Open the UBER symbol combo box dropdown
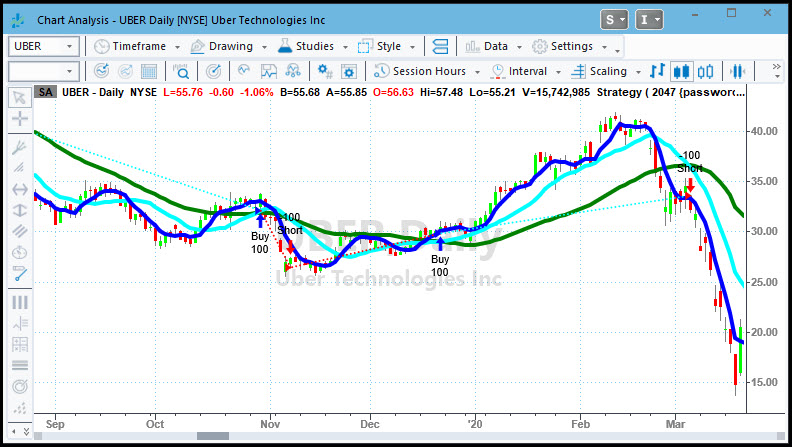Viewport: 792px width, 447px height. click(x=69, y=46)
